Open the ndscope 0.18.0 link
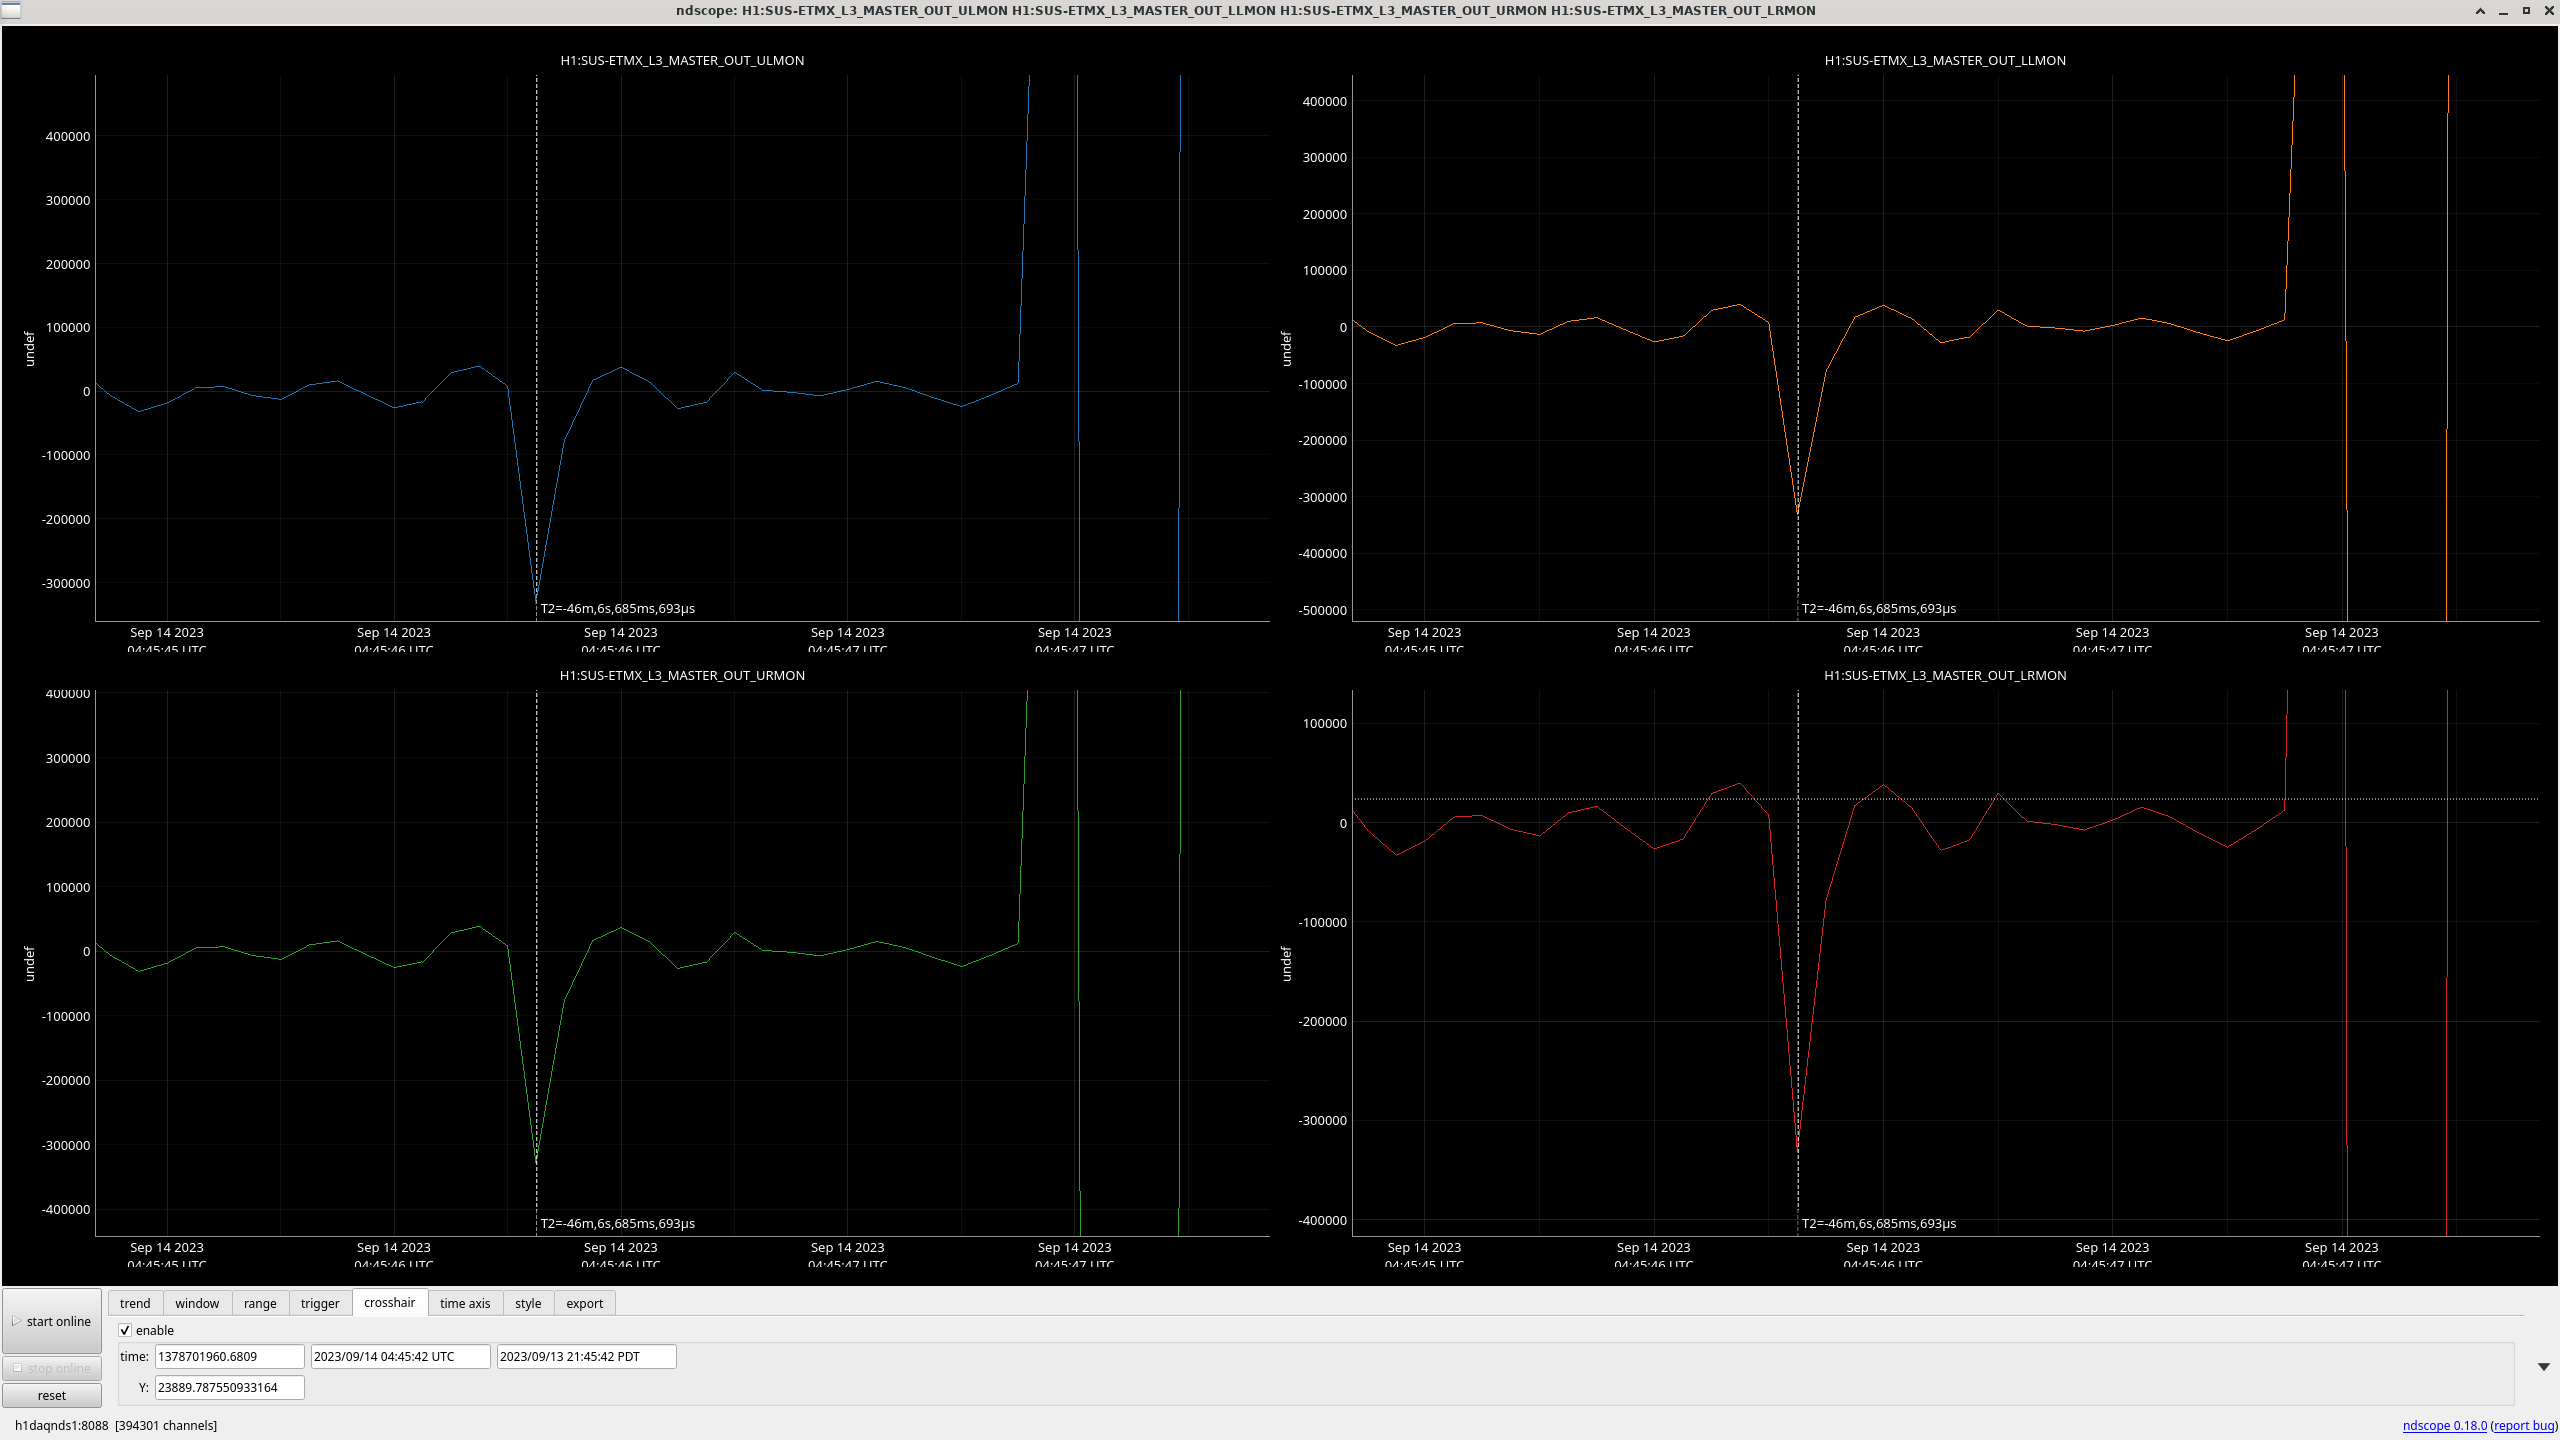This screenshot has width=2560, height=1440. [2444, 1425]
